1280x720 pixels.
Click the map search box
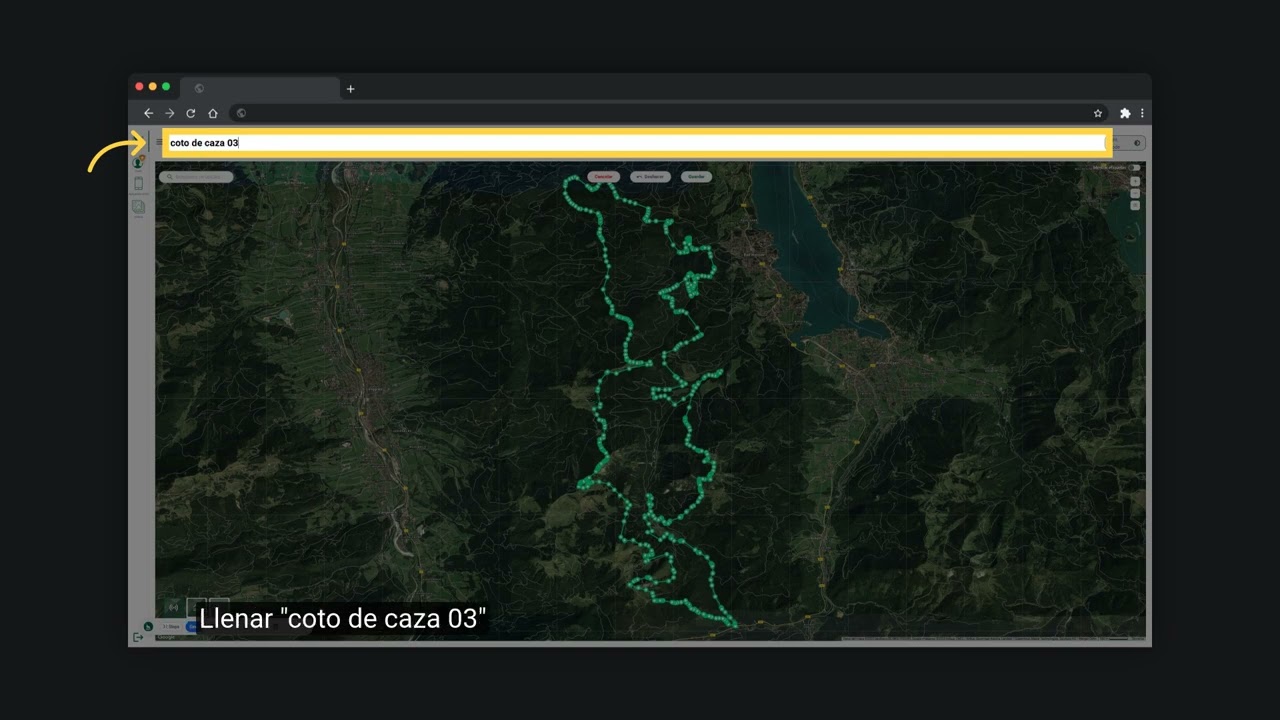(x=196, y=177)
